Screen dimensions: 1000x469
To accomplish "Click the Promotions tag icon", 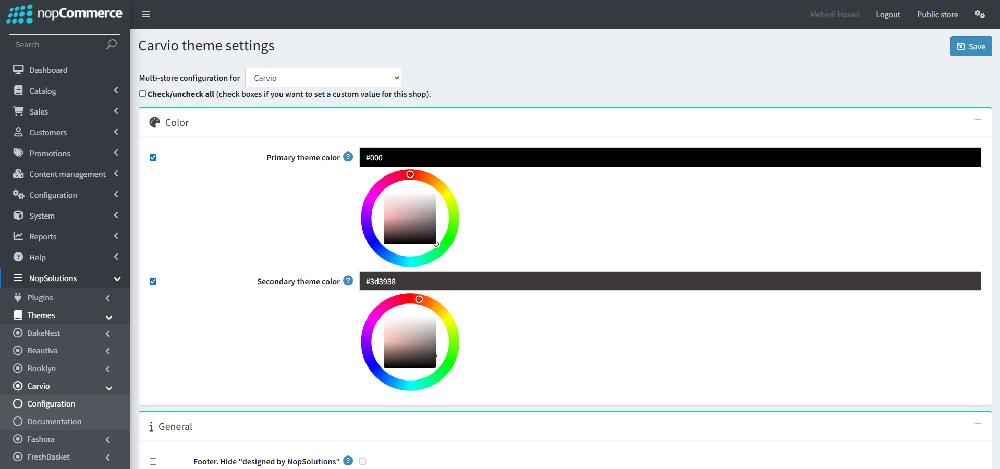I will coord(18,153).
